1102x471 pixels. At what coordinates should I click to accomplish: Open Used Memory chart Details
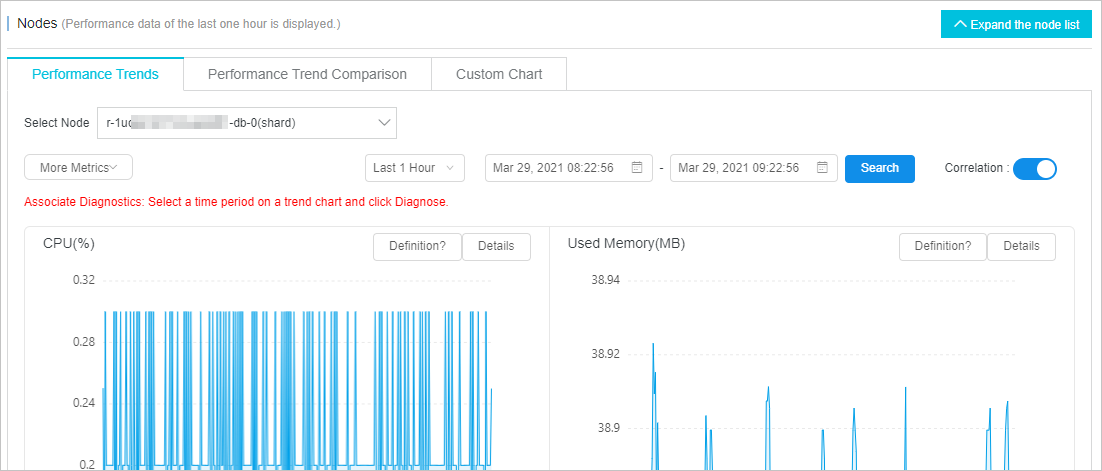[x=1021, y=247]
